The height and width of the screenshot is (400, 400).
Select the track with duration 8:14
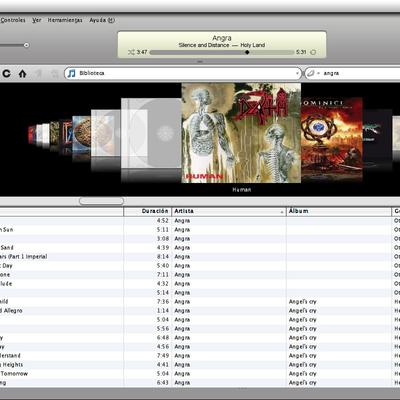200,257
